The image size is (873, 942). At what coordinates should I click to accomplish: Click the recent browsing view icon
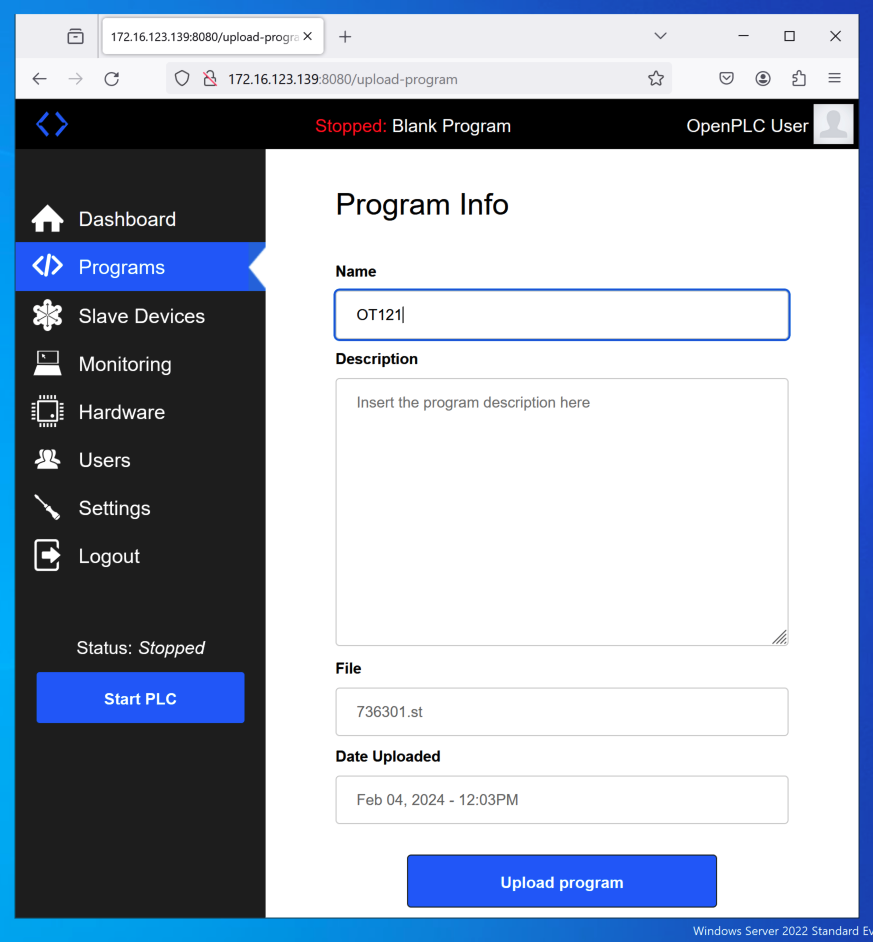coord(75,37)
